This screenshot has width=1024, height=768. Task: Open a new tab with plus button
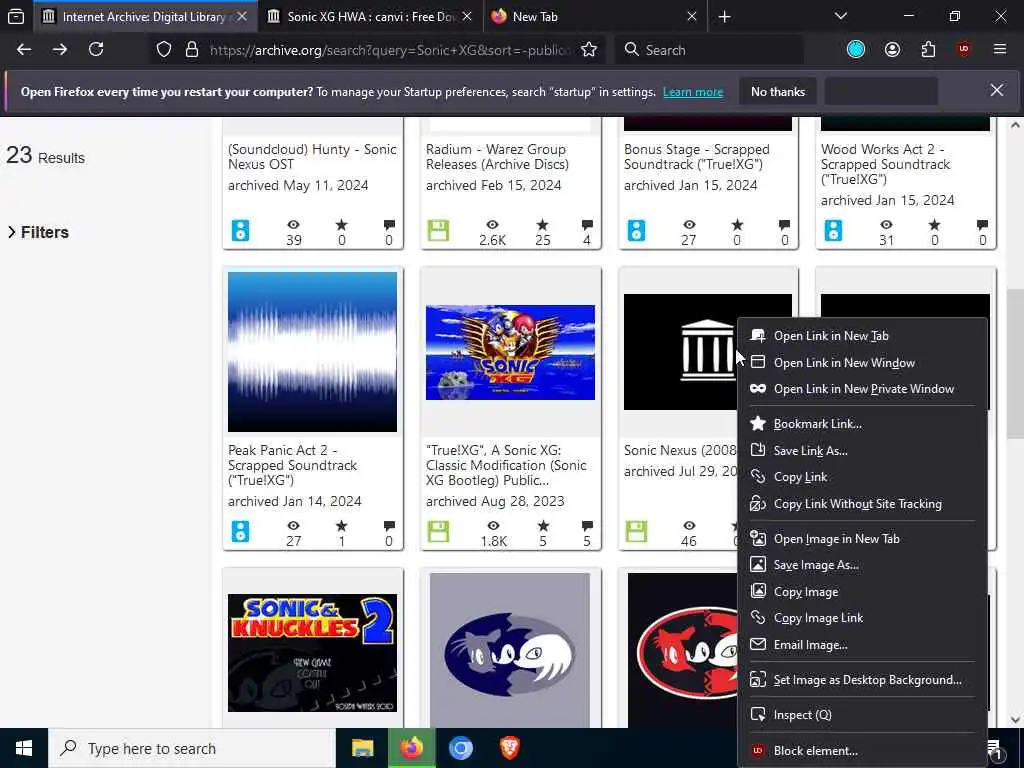[724, 17]
